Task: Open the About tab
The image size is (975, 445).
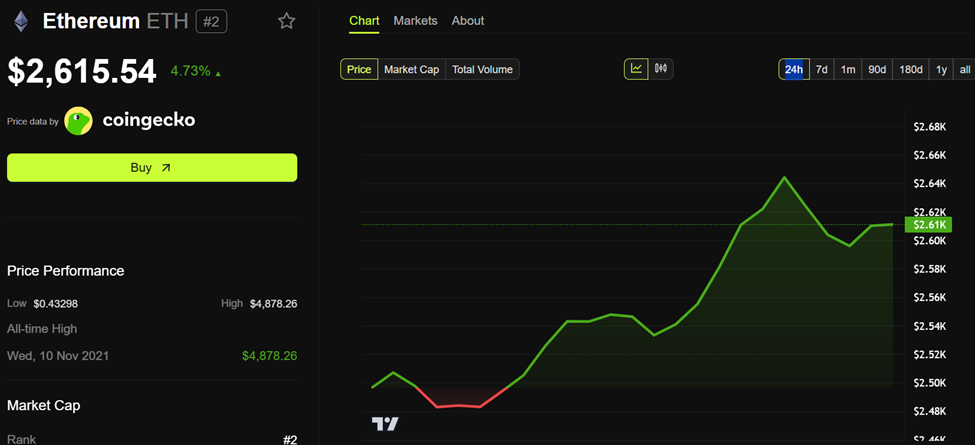Action: [468, 21]
